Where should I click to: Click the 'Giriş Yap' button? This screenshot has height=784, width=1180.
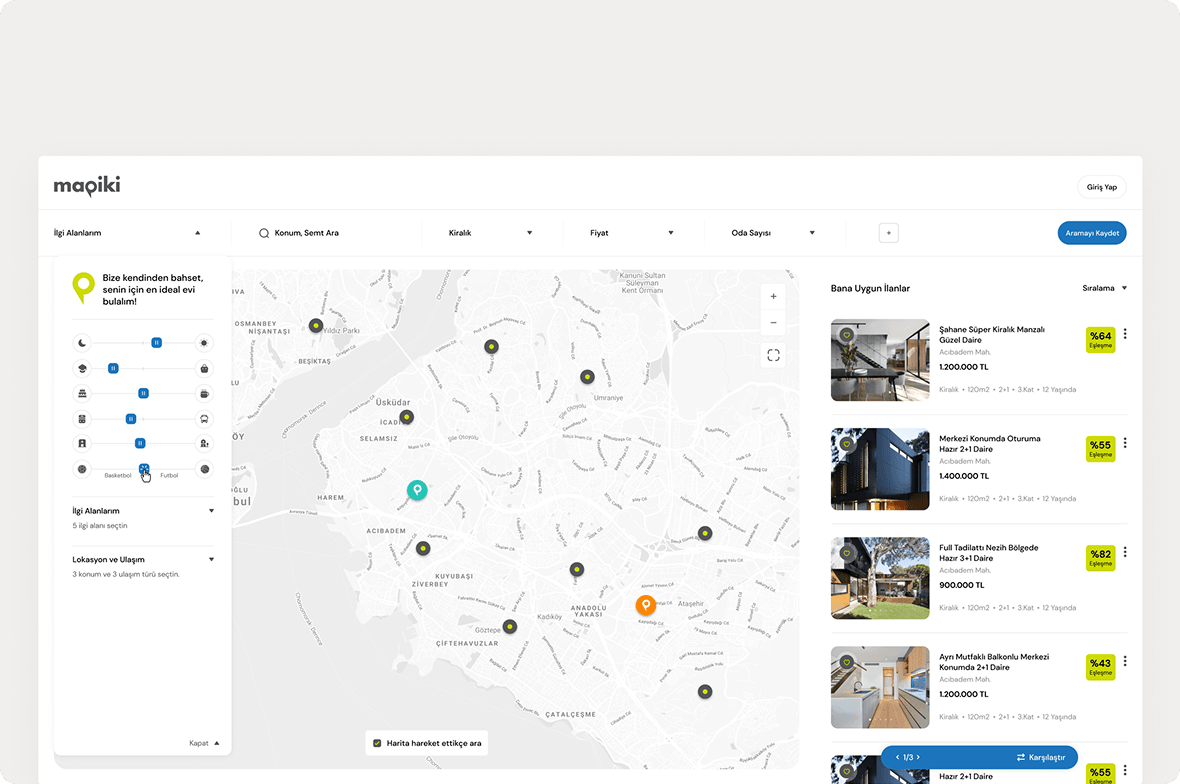coord(1101,187)
